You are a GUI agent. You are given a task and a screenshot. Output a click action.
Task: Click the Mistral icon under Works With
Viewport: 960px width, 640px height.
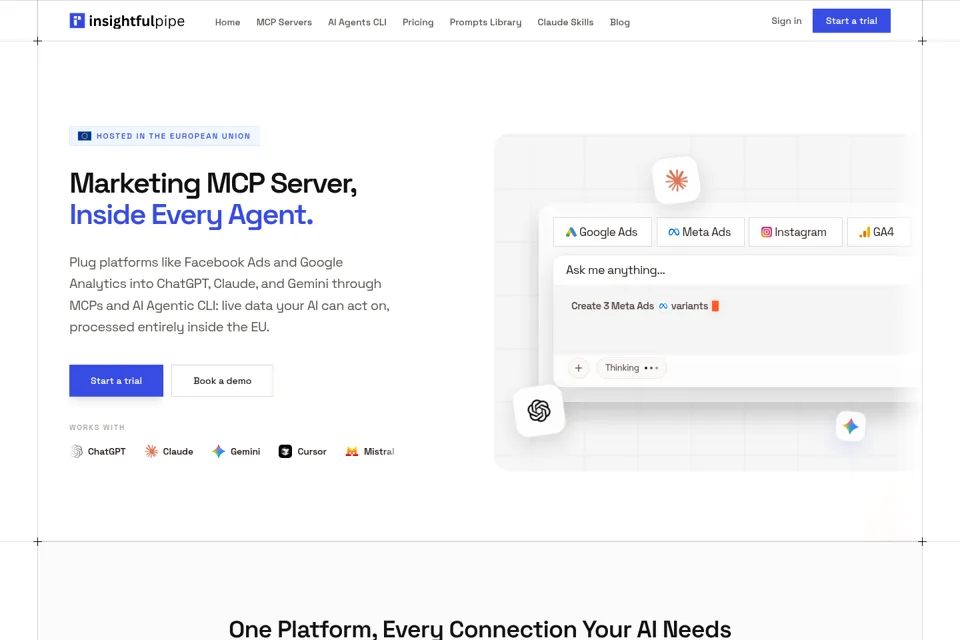[351, 451]
